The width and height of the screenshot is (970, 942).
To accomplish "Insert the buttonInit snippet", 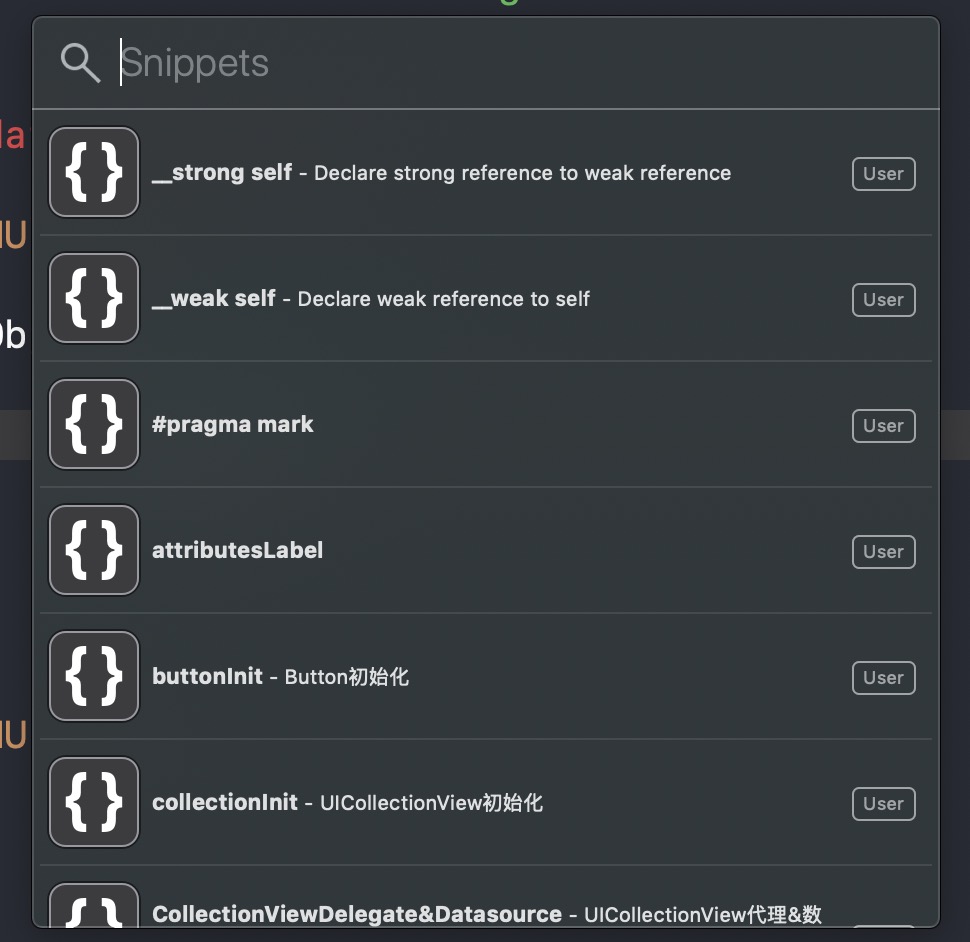I will pos(281,677).
